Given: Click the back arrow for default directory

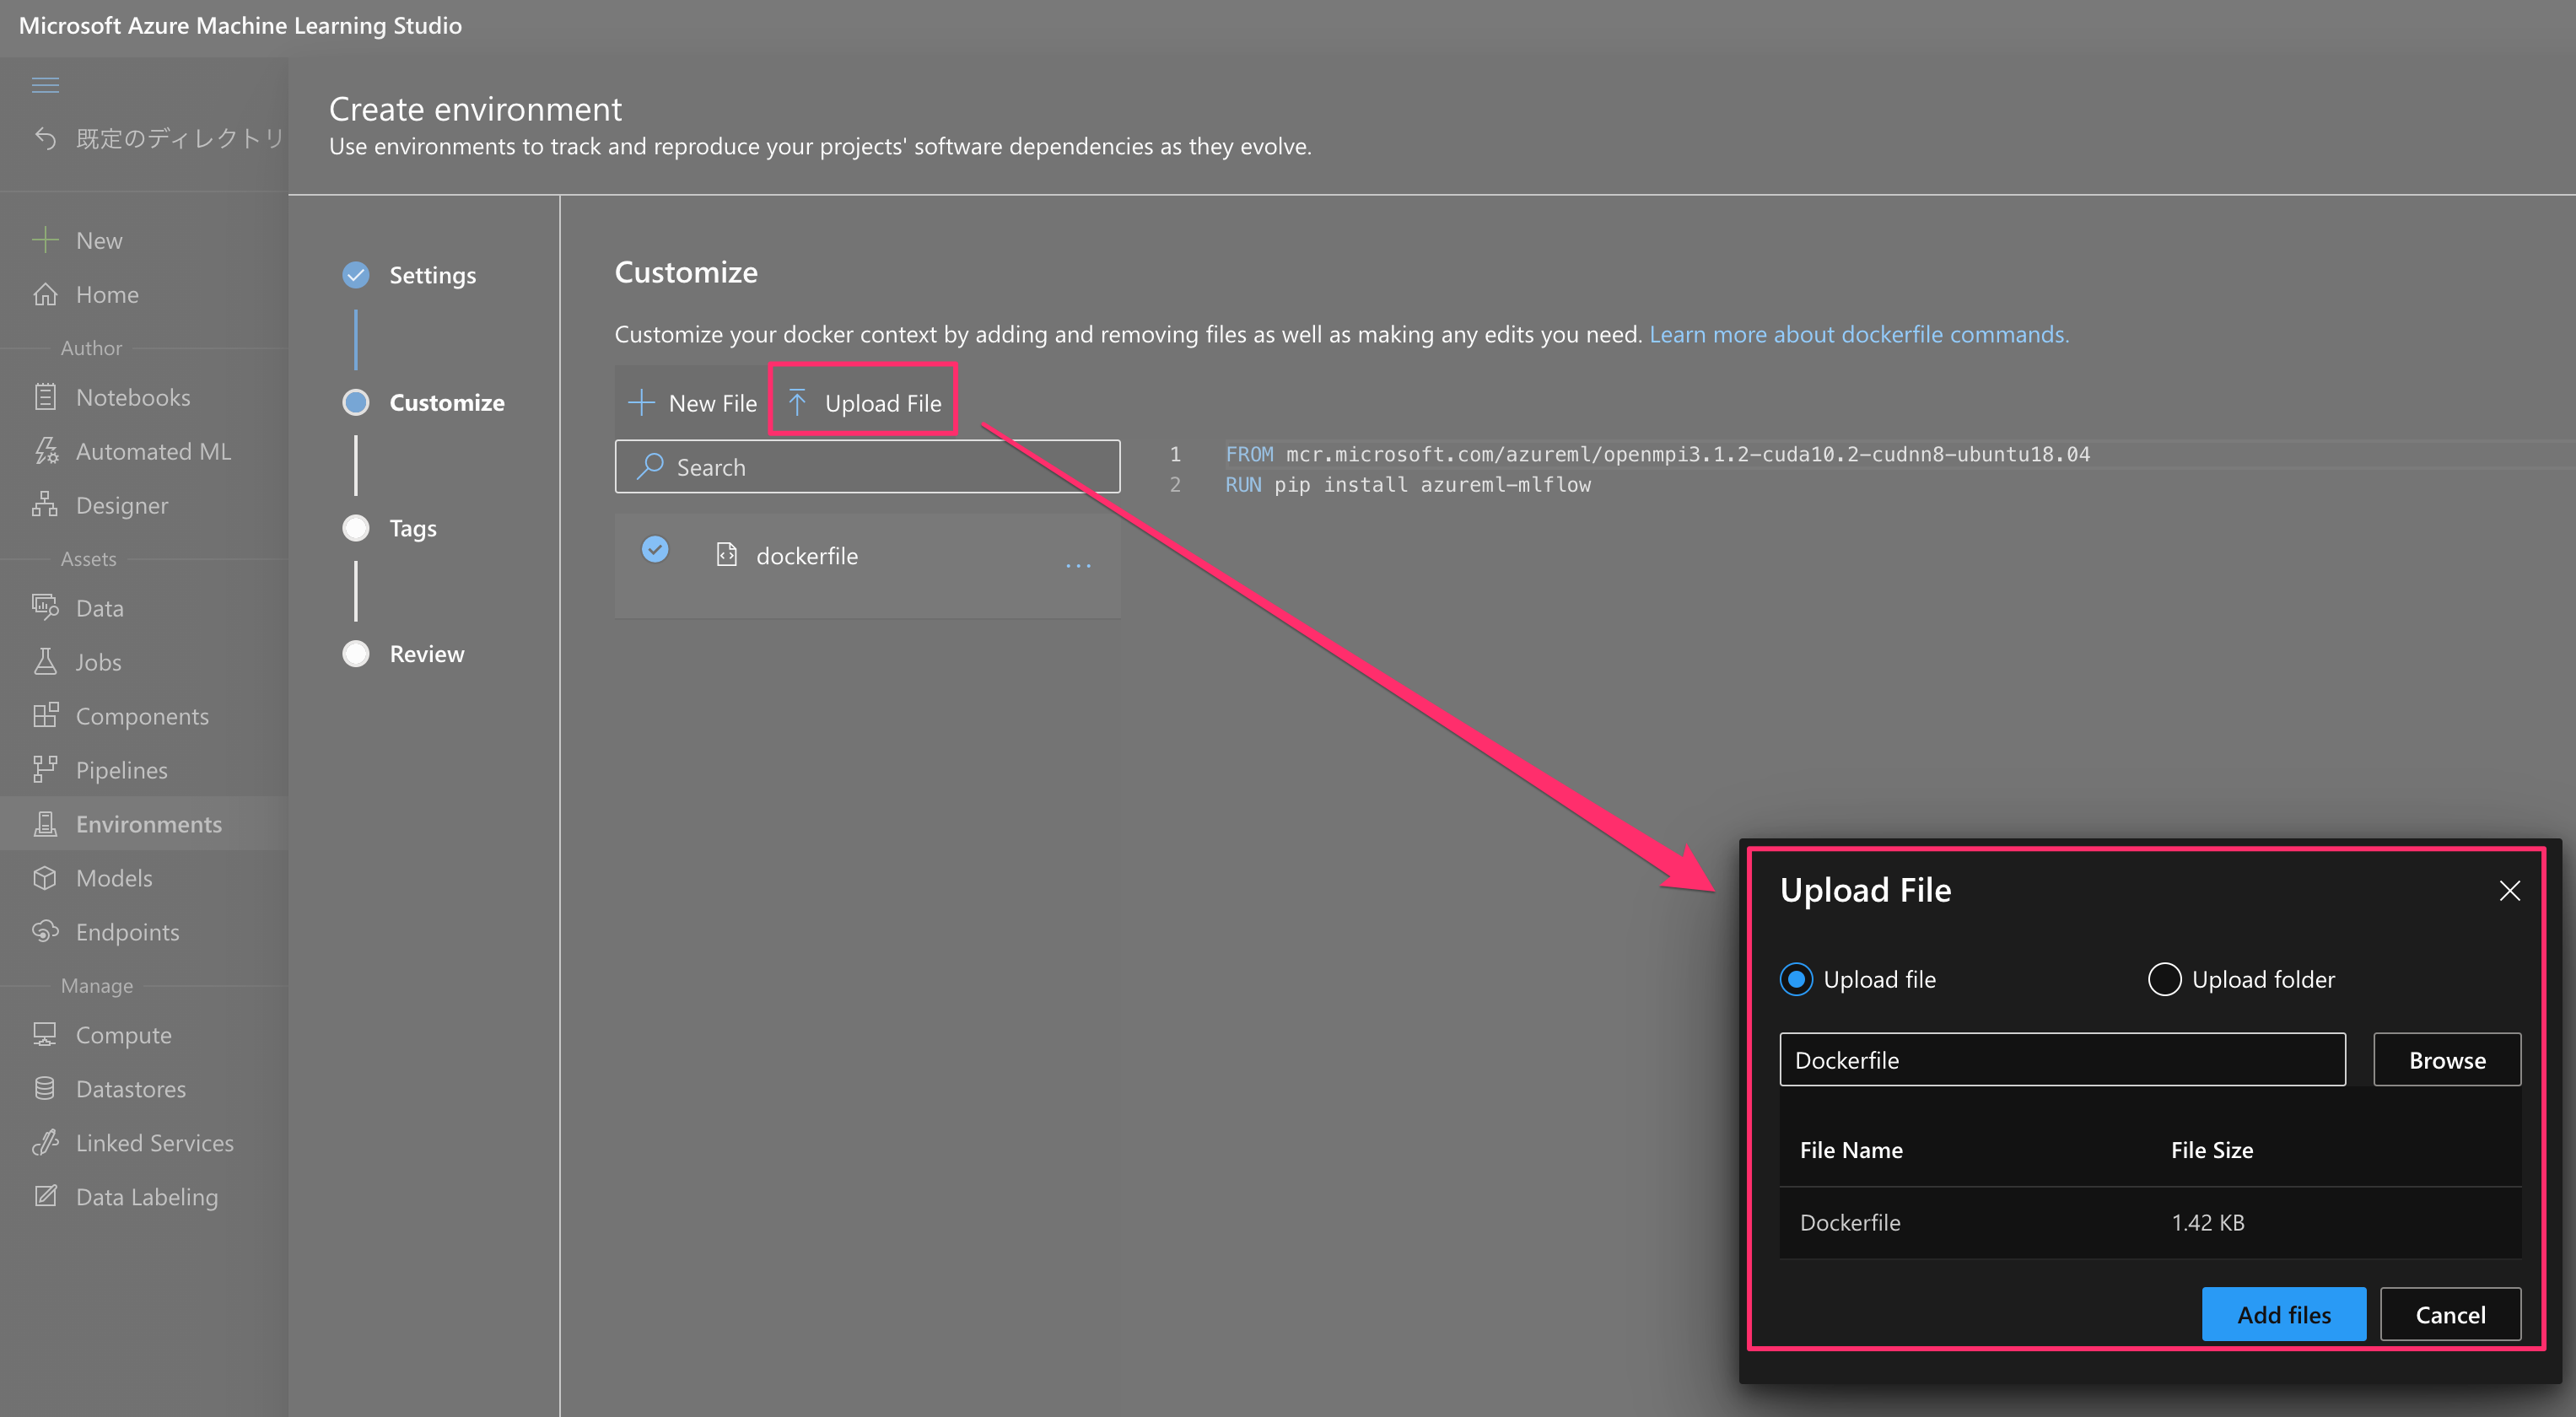Looking at the screenshot, I should 45,138.
